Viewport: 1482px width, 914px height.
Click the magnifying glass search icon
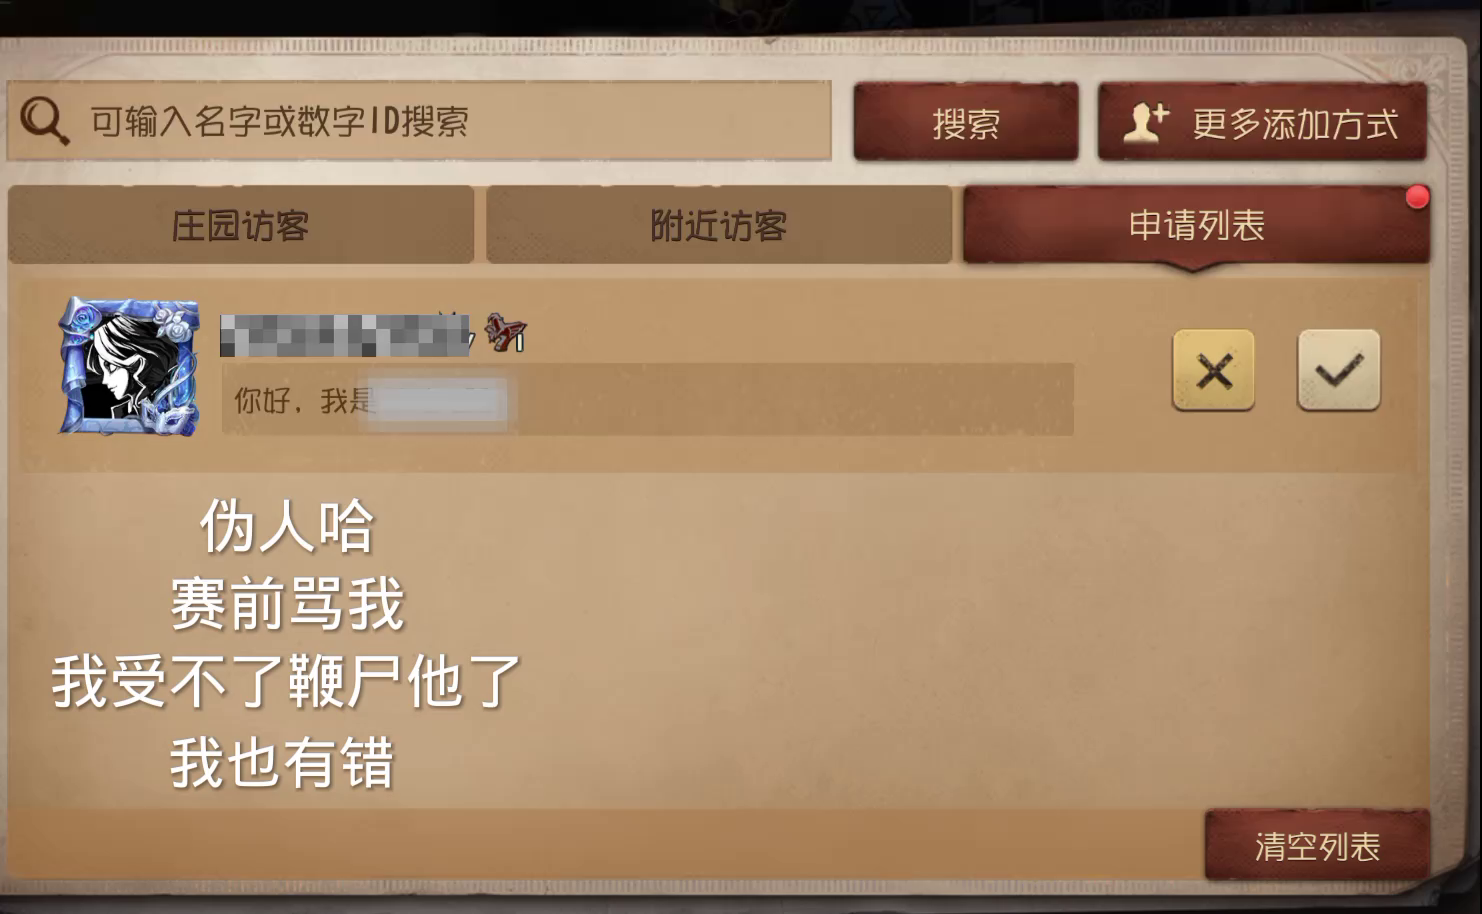[44, 122]
